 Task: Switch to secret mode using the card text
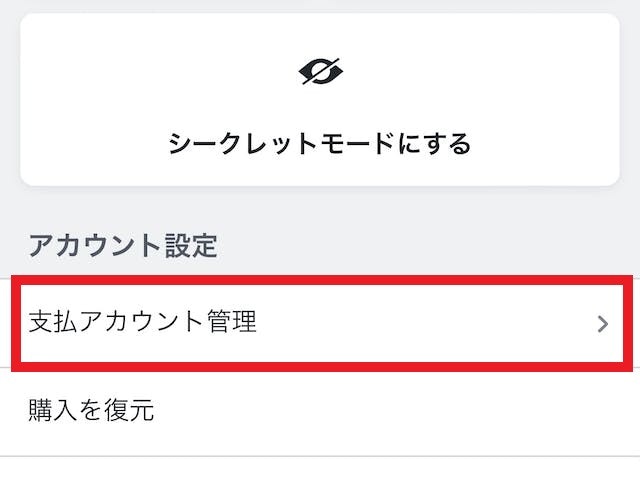coord(320,144)
